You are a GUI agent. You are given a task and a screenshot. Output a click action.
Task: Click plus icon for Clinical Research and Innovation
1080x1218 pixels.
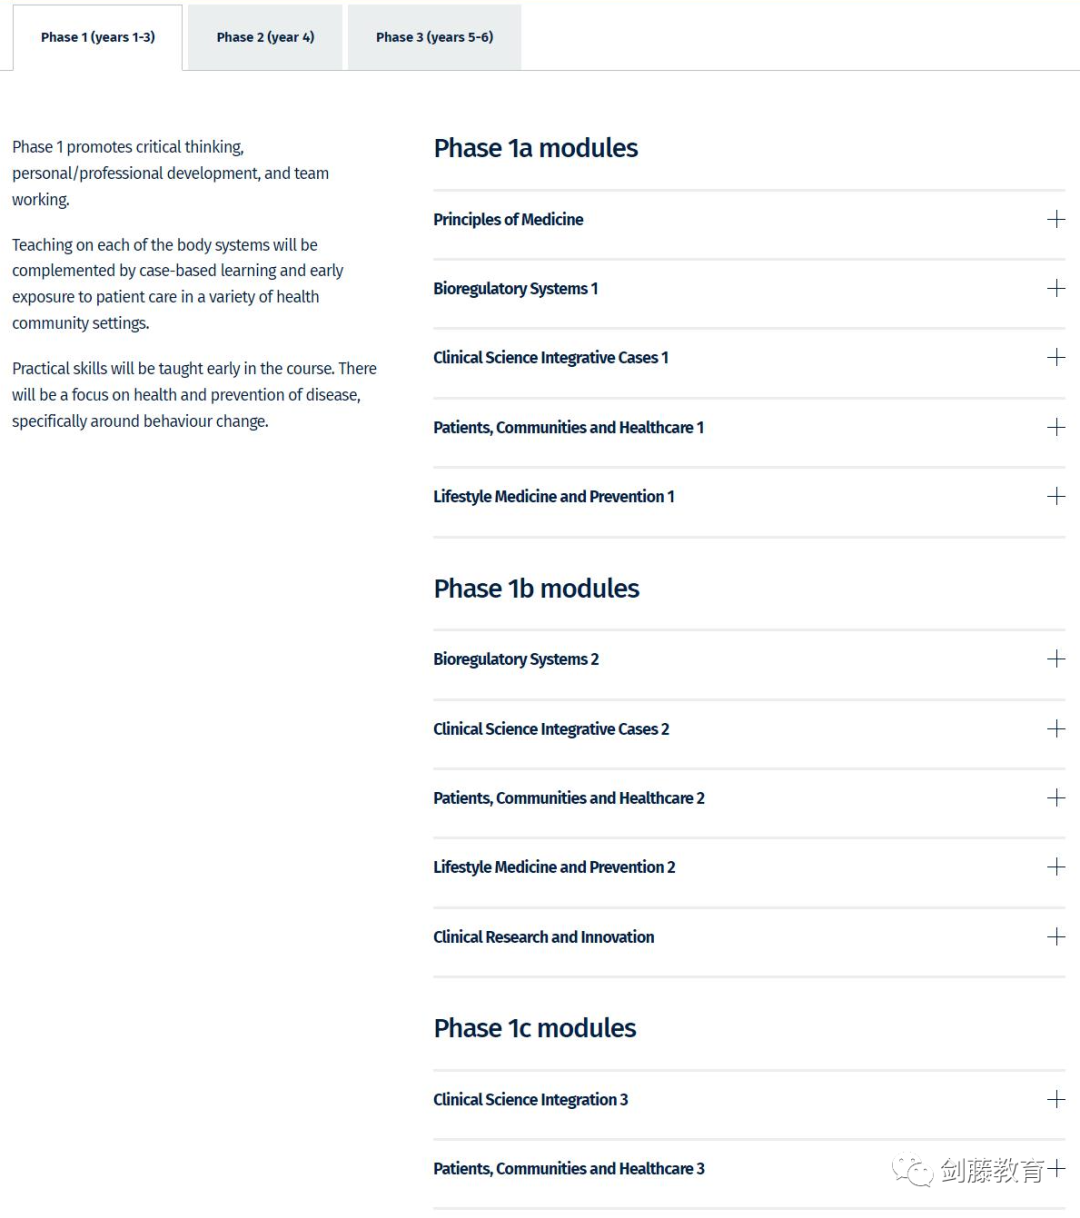tap(1056, 936)
